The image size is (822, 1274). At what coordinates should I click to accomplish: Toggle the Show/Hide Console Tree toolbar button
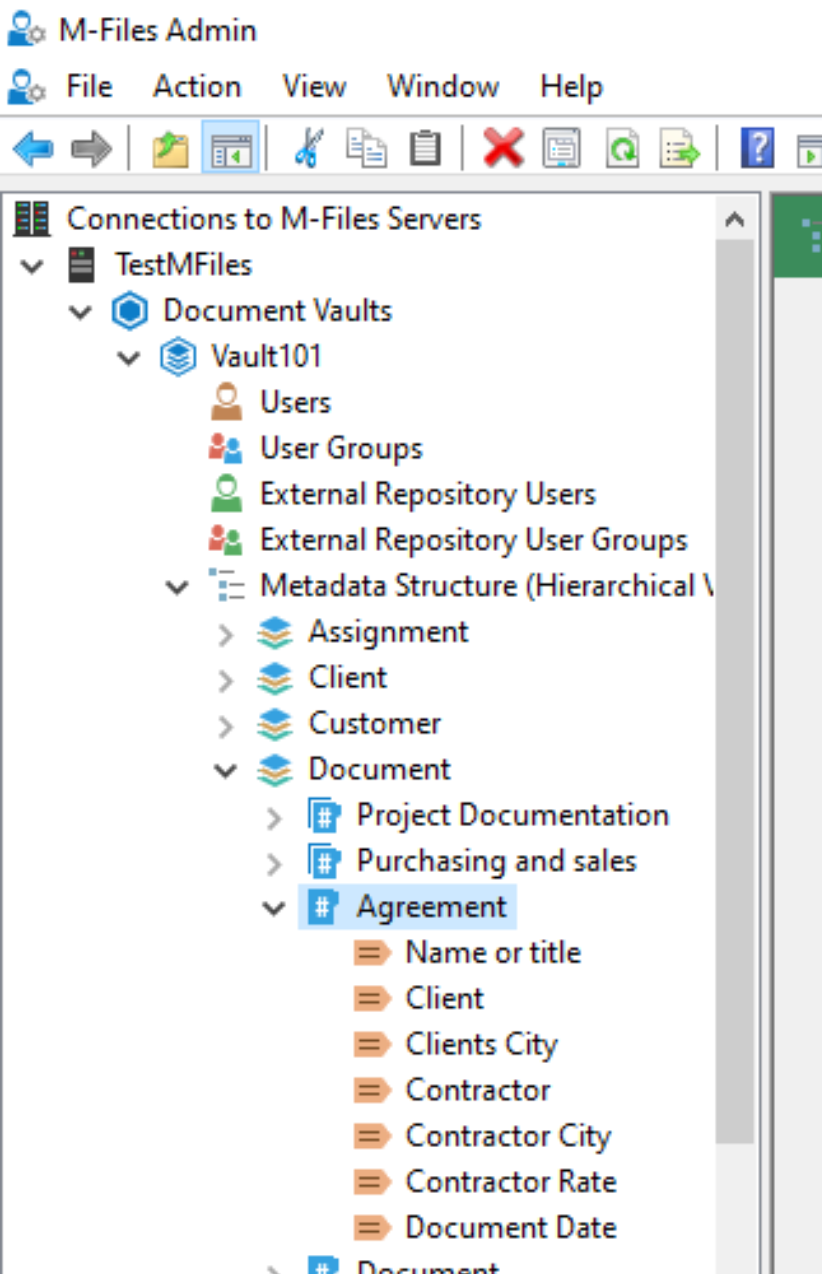click(x=230, y=149)
